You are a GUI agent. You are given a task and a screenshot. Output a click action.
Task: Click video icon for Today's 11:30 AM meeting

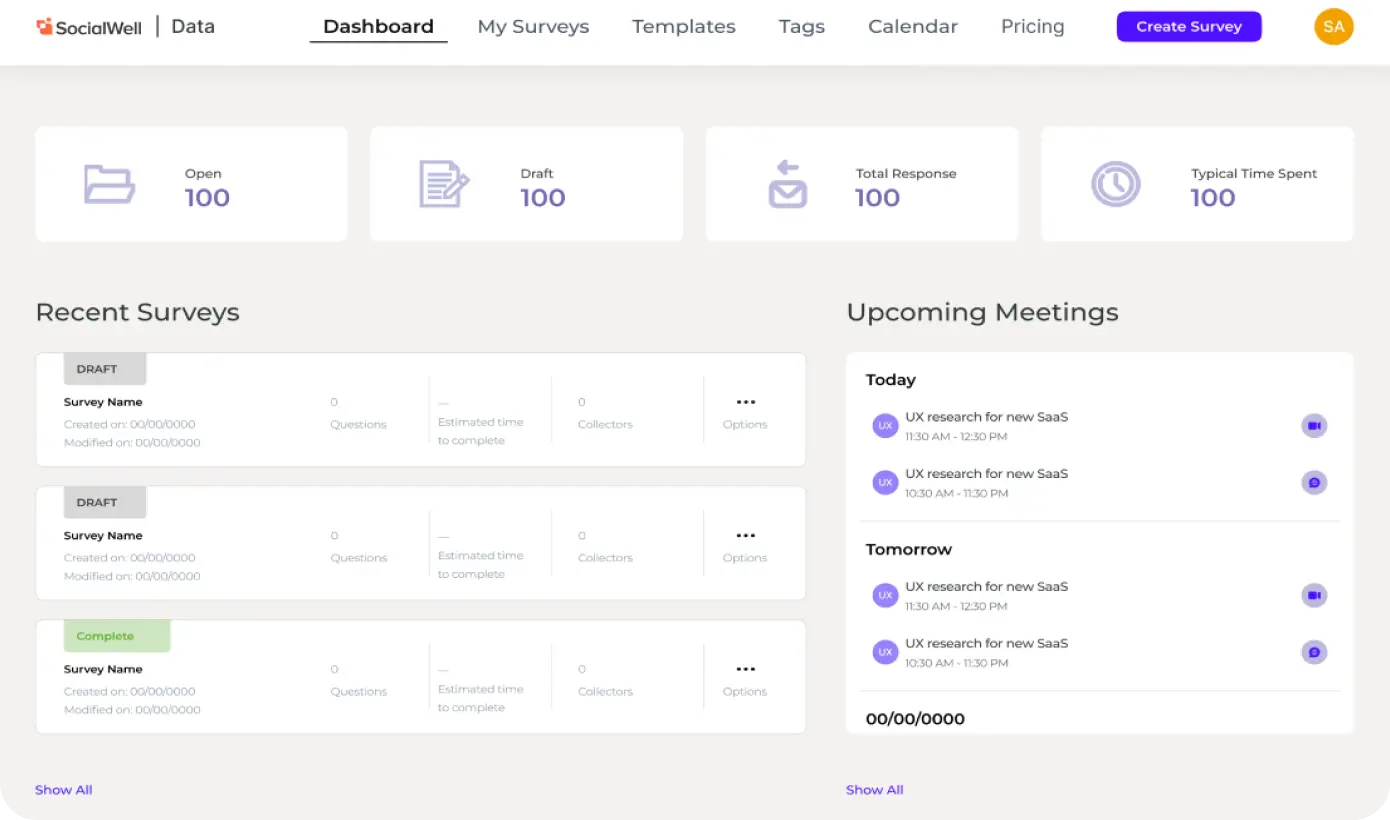click(x=1314, y=426)
